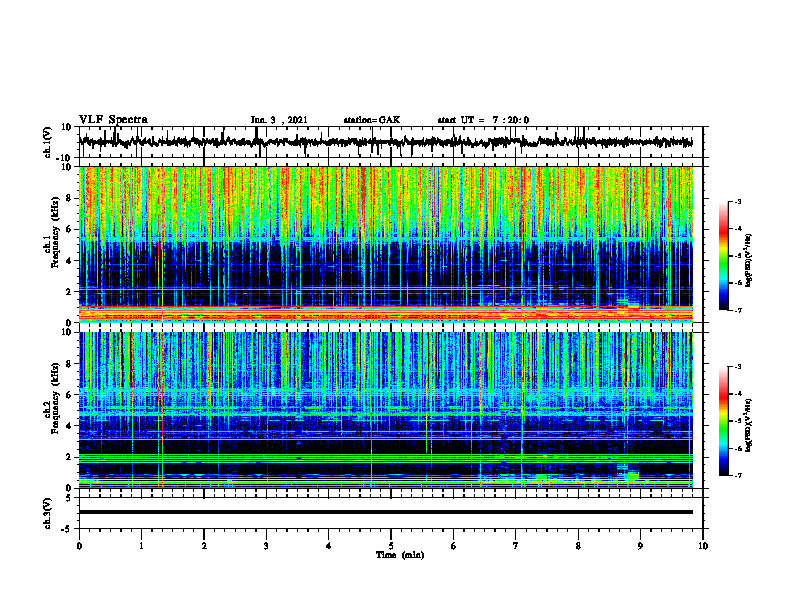Click time axis tick label "7"
This screenshot has height=612, width=792.
pyautogui.click(x=516, y=546)
